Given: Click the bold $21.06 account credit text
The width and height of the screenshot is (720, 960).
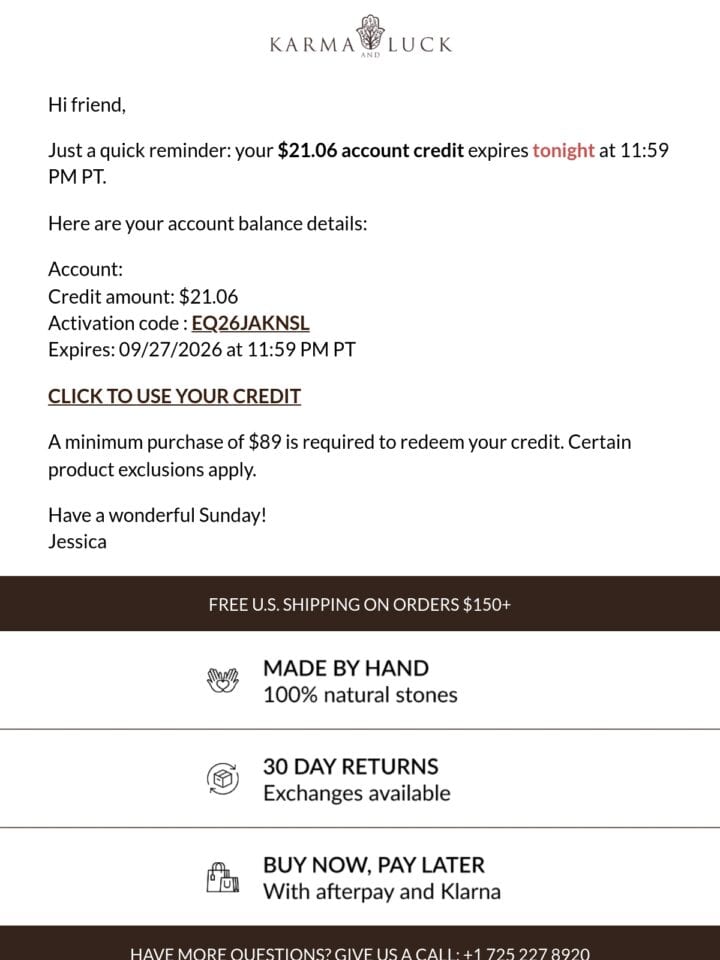Looking at the screenshot, I should pos(370,151).
